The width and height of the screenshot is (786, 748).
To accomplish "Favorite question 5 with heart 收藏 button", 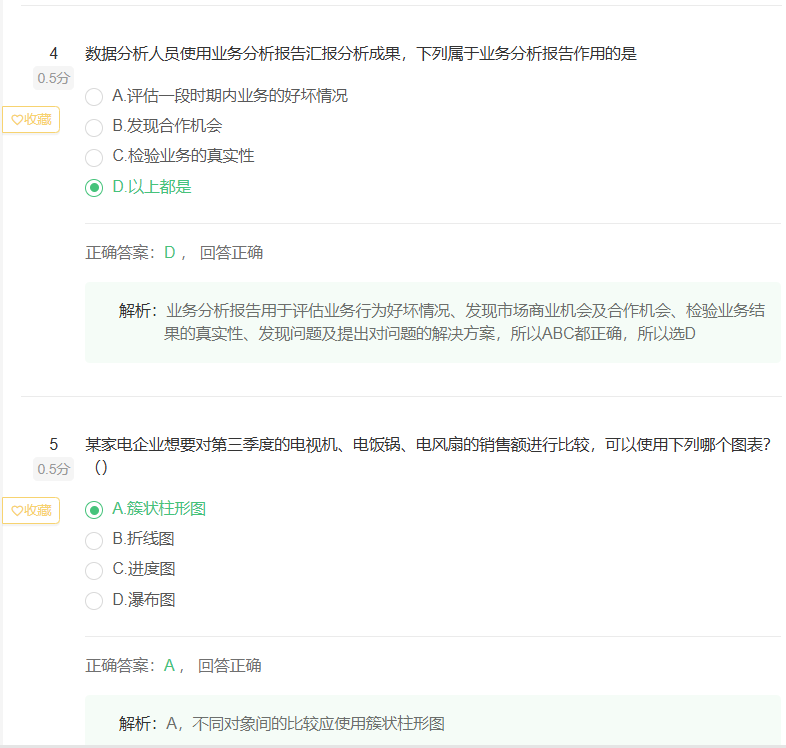I will [31, 511].
